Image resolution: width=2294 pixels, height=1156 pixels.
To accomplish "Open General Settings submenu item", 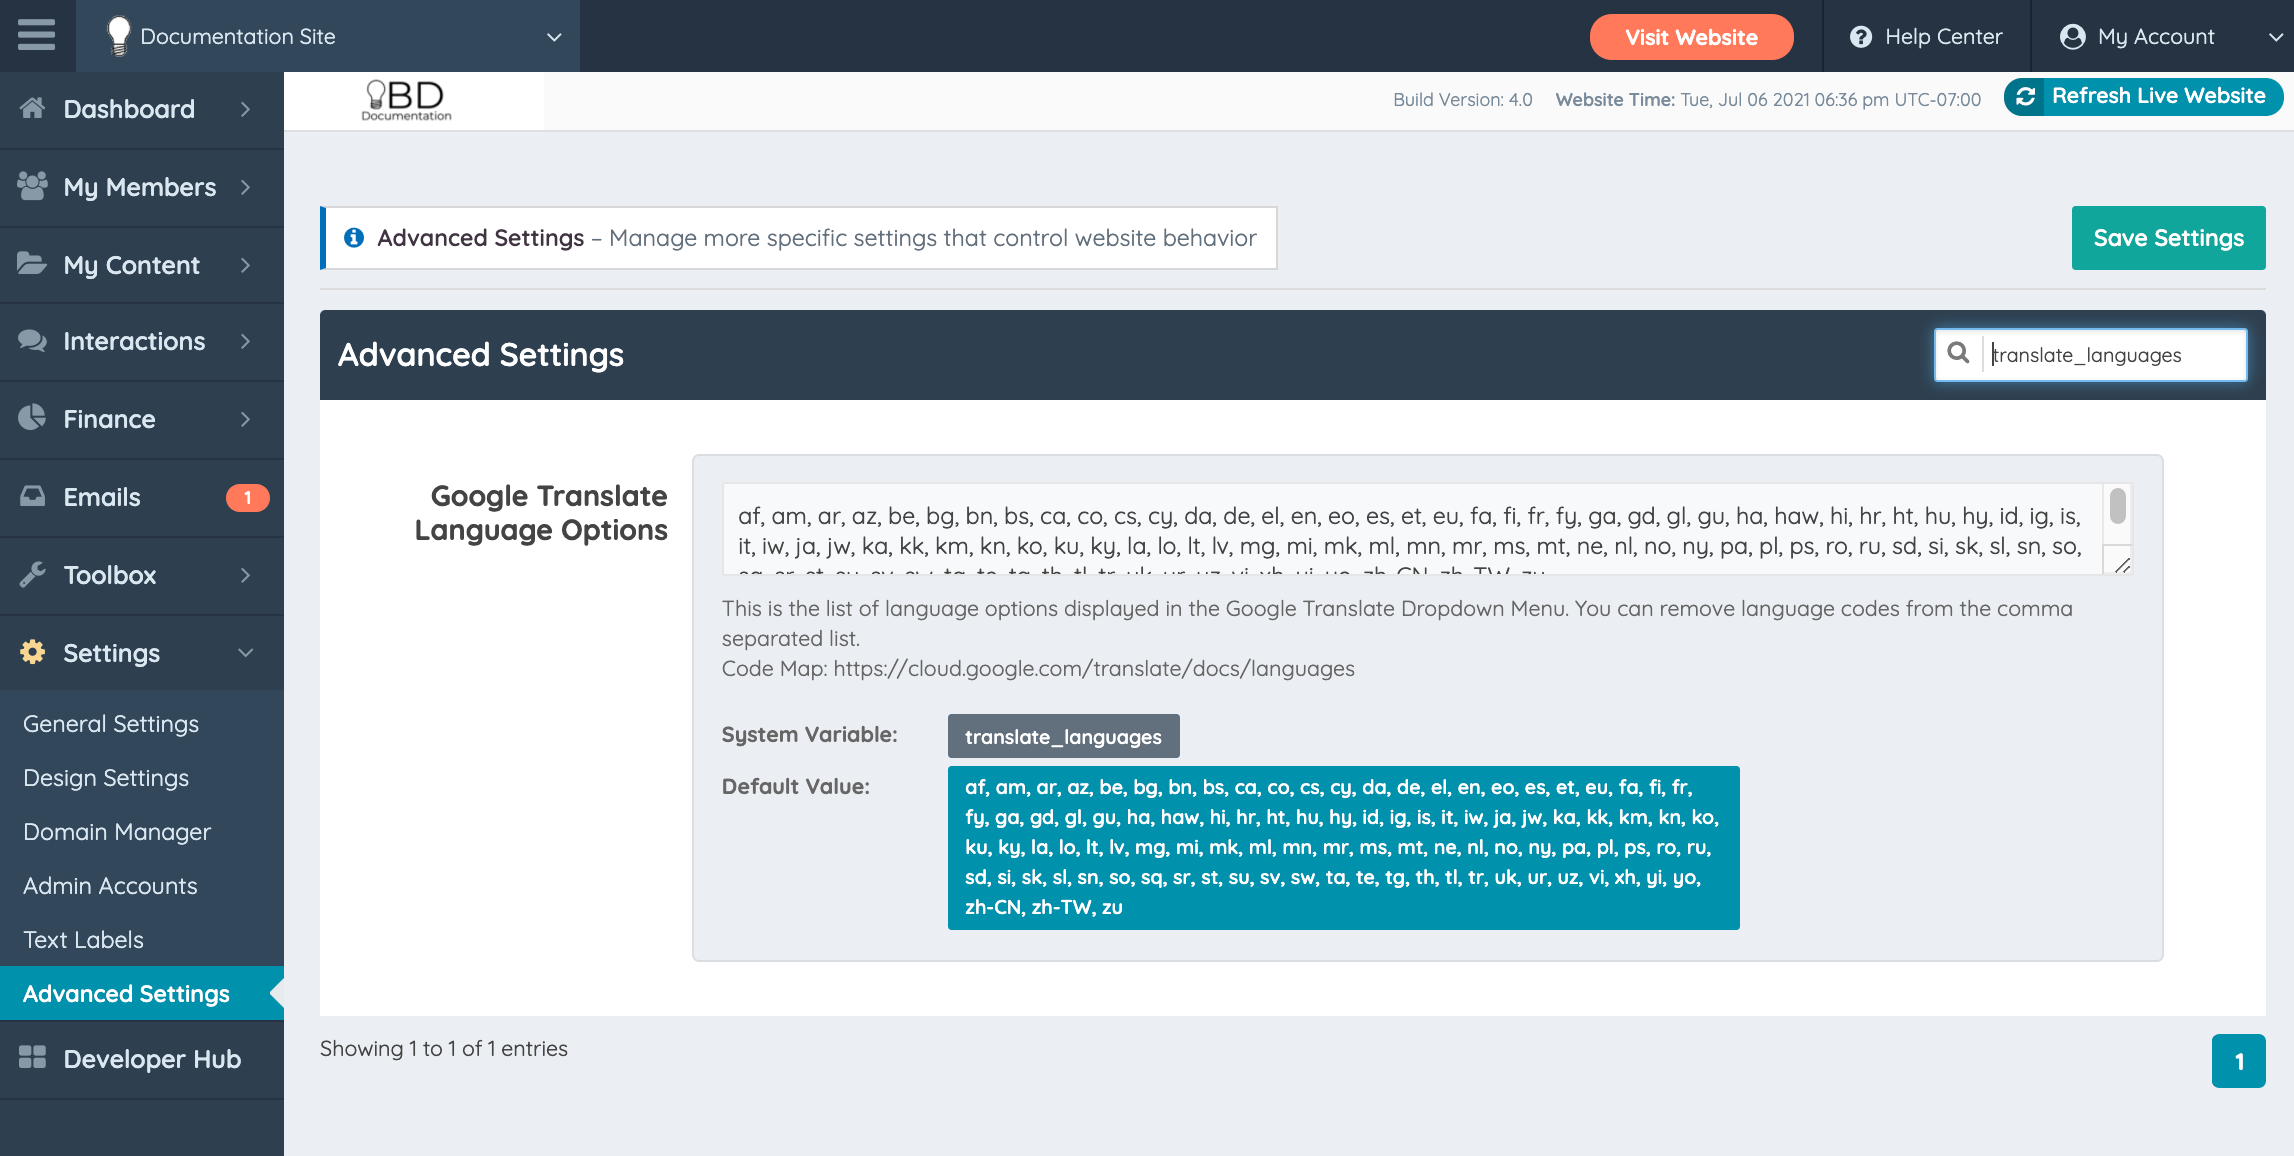I will (111, 723).
